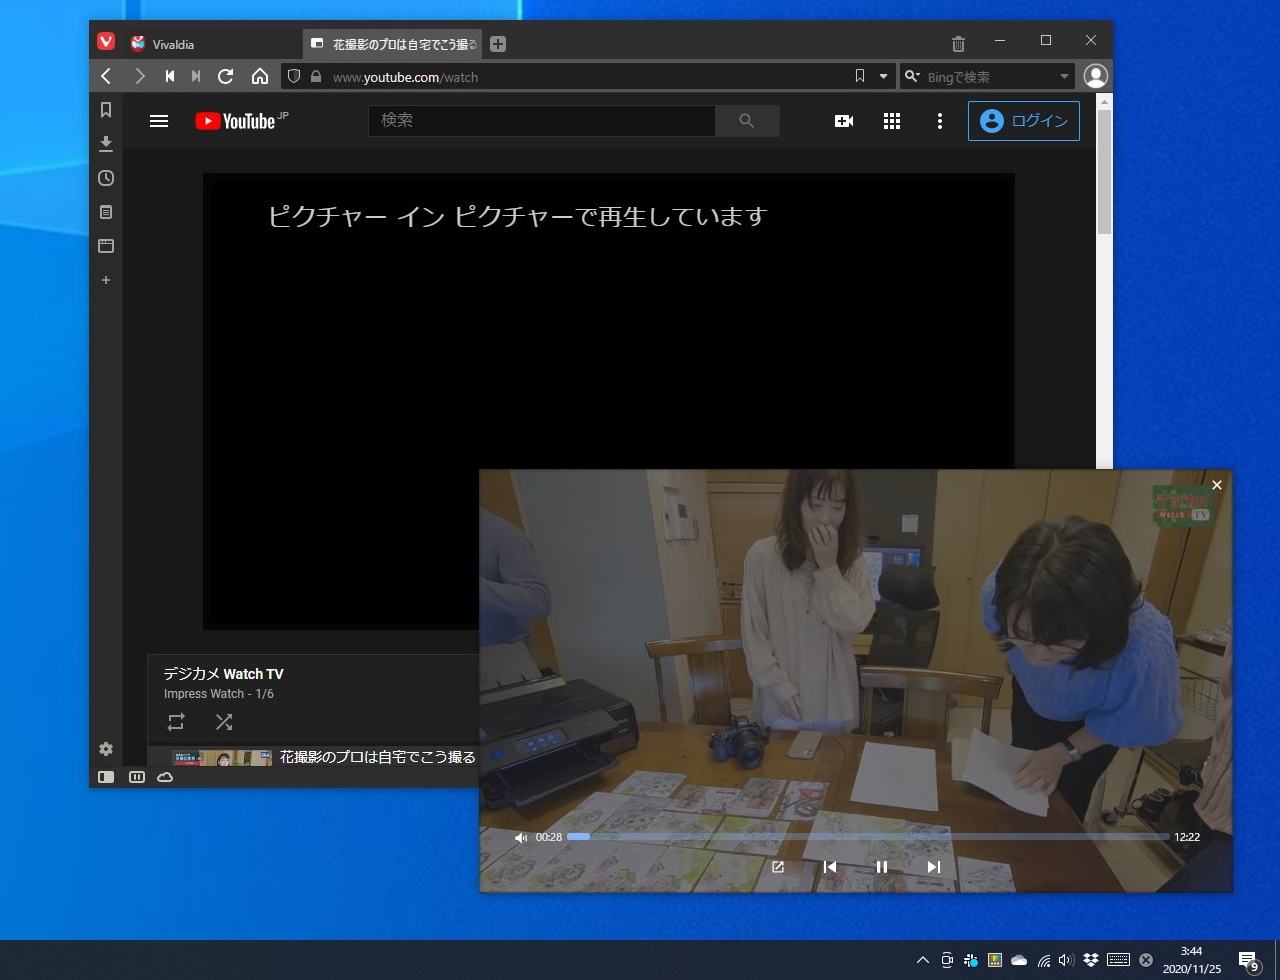This screenshot has height=980, width=1280.
Task: Open the bookmark dropdown in the address bar
Action: click(x=882, y=76)
